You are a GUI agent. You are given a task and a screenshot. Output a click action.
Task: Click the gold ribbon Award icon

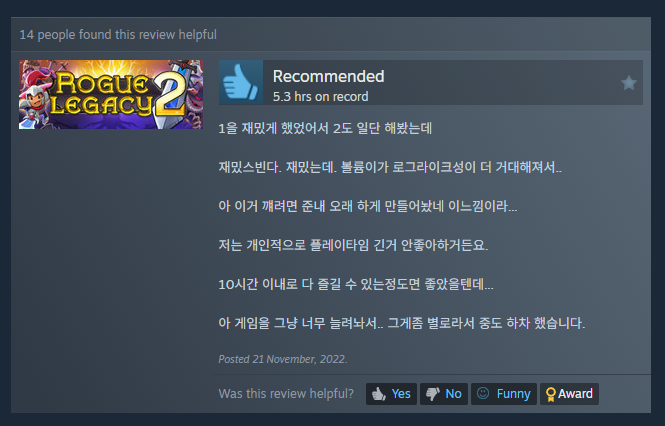click(x=550, y=394)
